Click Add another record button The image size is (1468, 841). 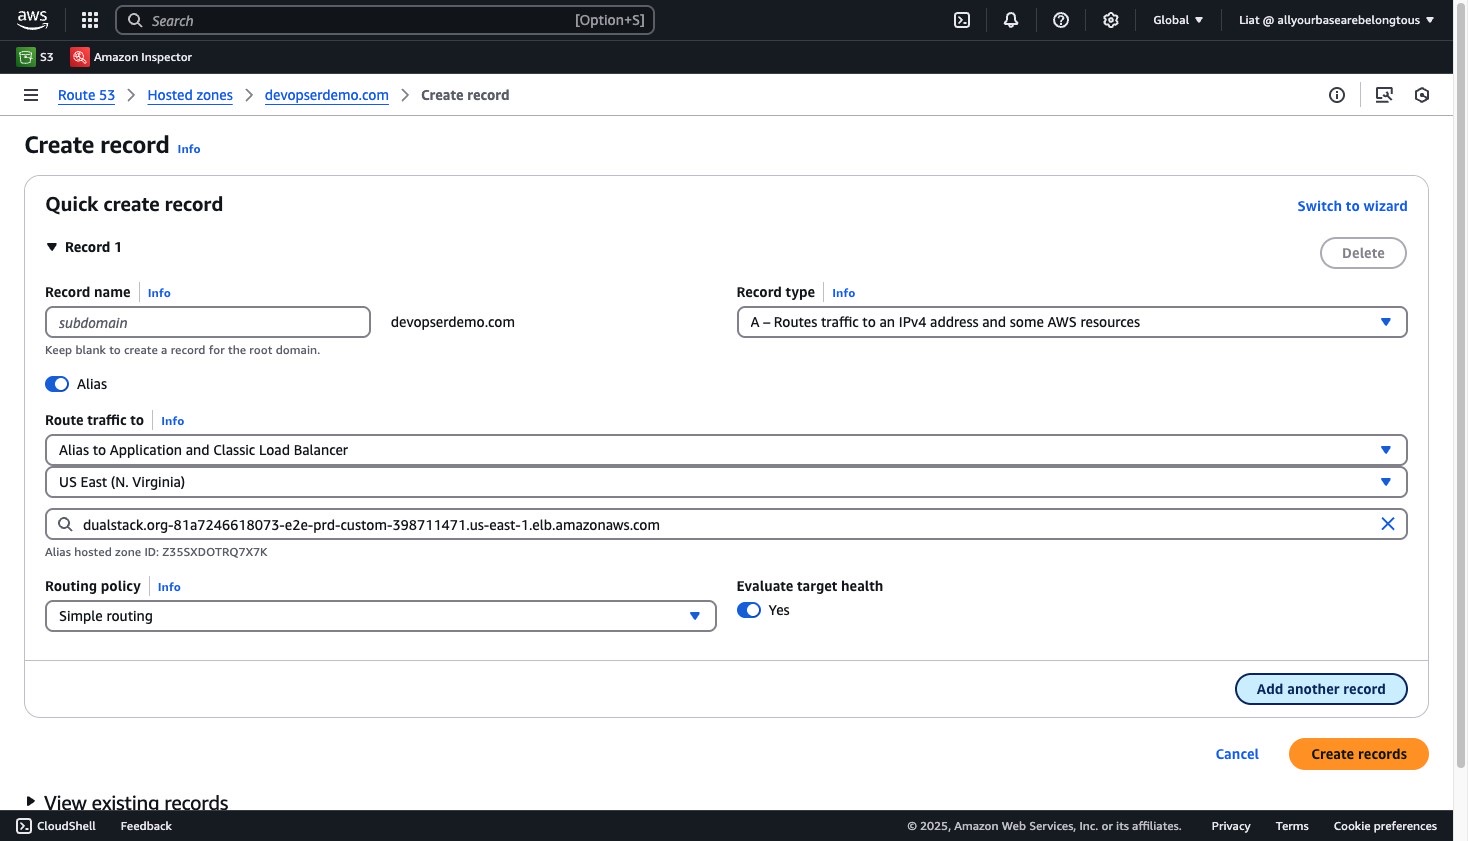[1321, 689]
